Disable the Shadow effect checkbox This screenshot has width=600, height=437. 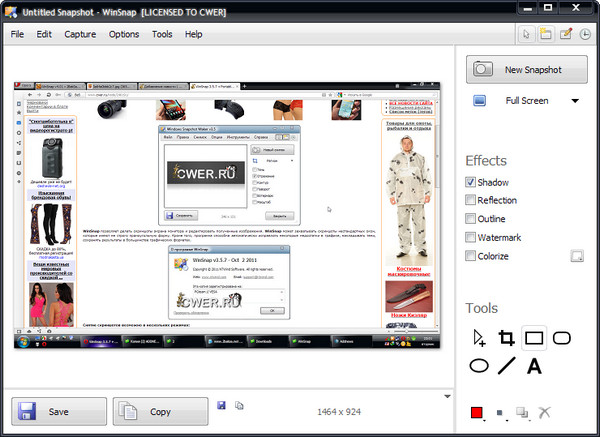point(471,182)
